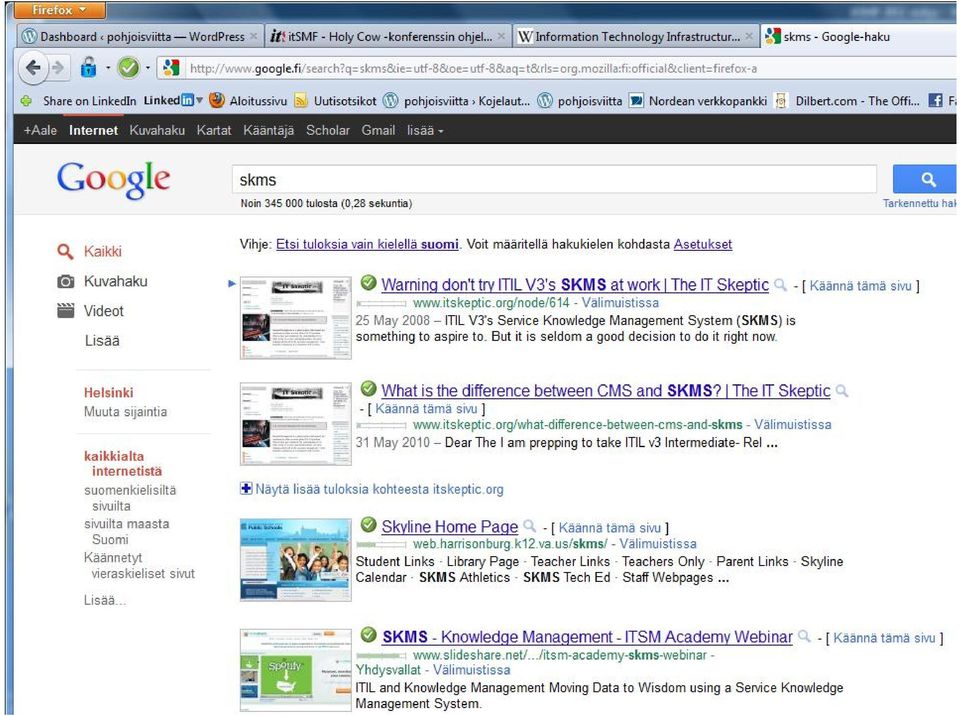
Task: Open 'What is the difference between CMS and SKMS?' result
Action: (x=606, y=391)
